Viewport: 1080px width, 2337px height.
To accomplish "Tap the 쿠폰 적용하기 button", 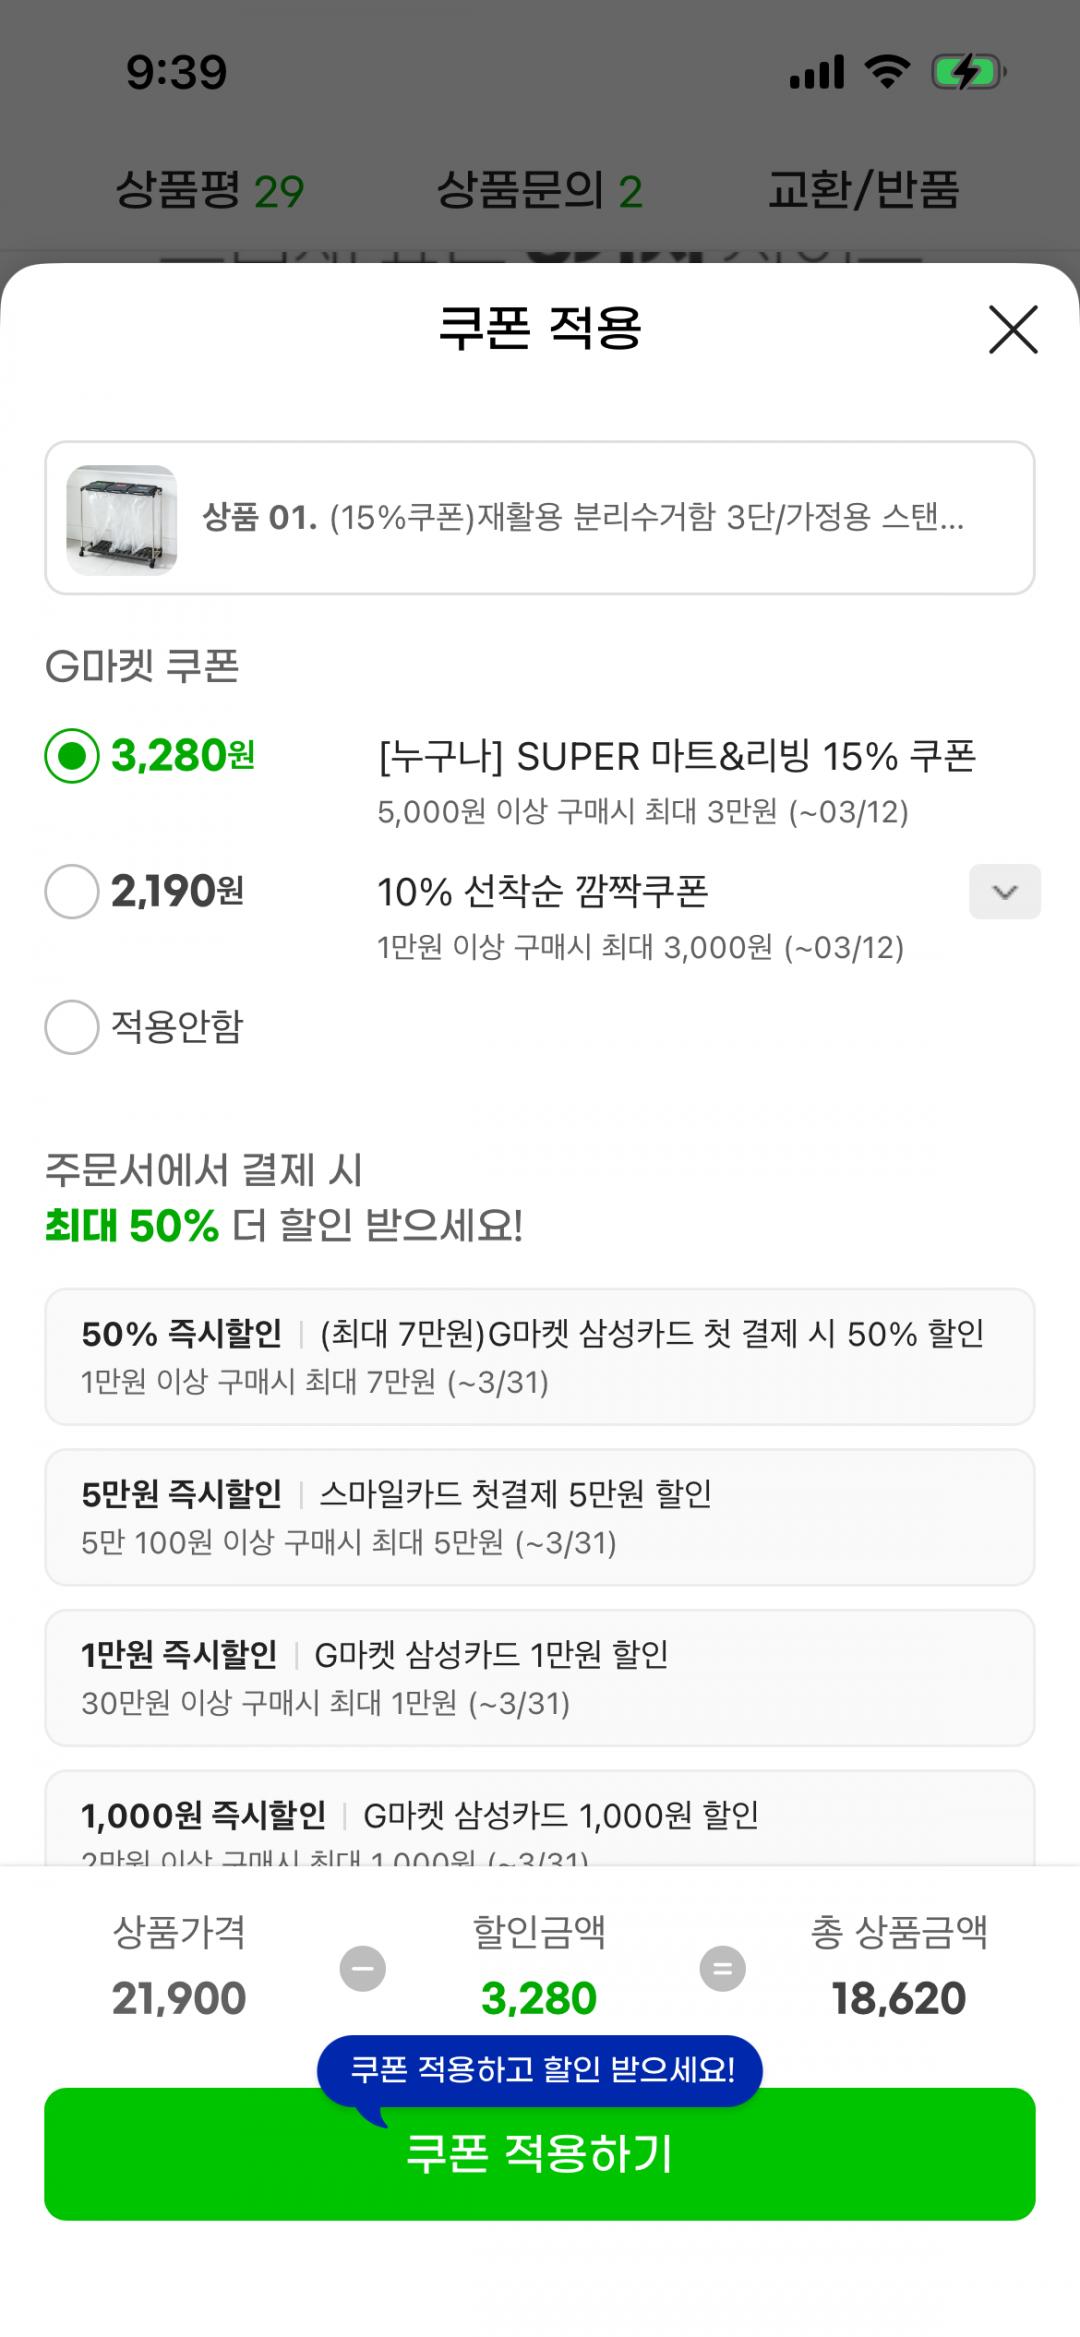I will (x=540, y=2155).
